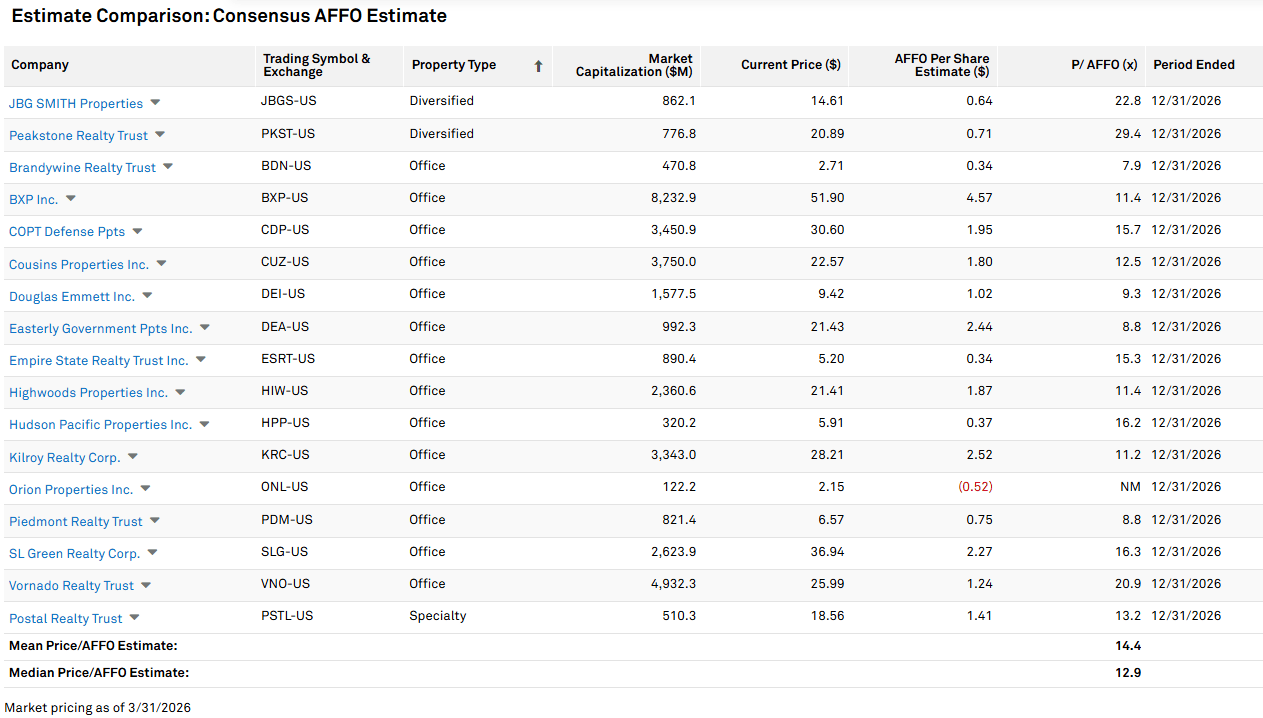Show options arrow for Empire State Realty Trust
The width and height of the screenshot is (1263, 718).
point(201,360)
